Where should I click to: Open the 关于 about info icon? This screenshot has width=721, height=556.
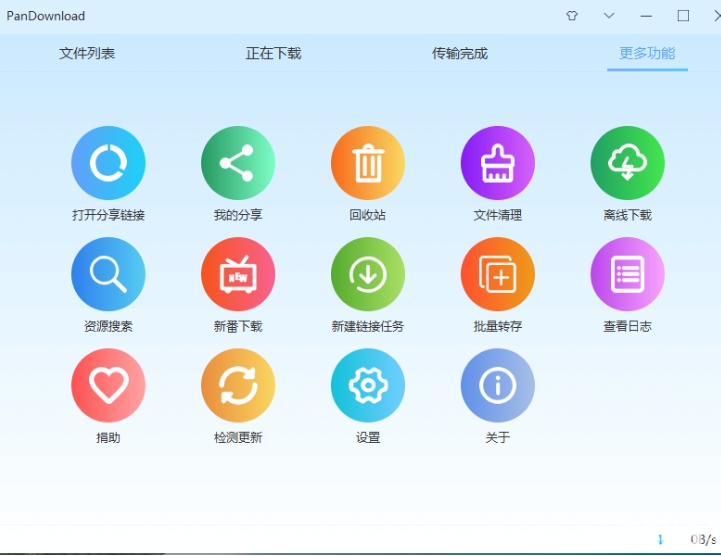pos(498,385)
